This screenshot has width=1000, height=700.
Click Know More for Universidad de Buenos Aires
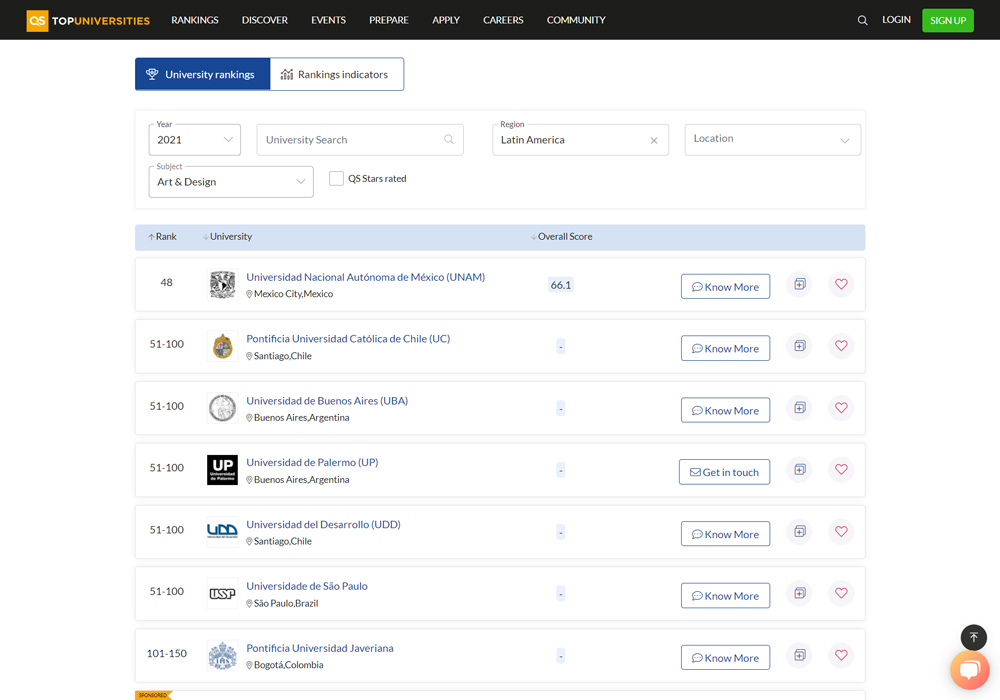click(725, 410)
